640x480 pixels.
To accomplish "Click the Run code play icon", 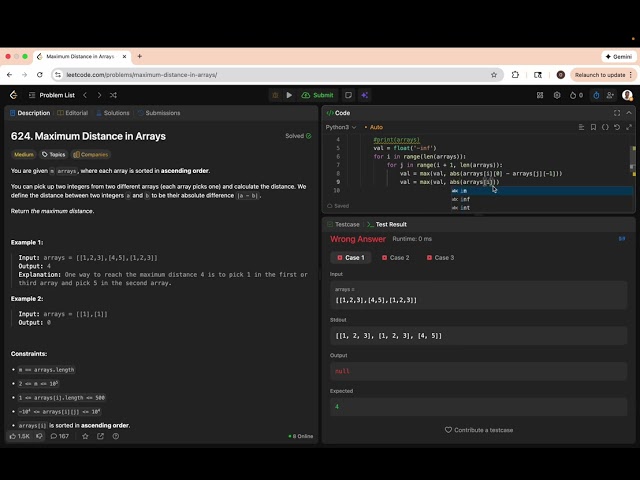I will coord(289,95).
